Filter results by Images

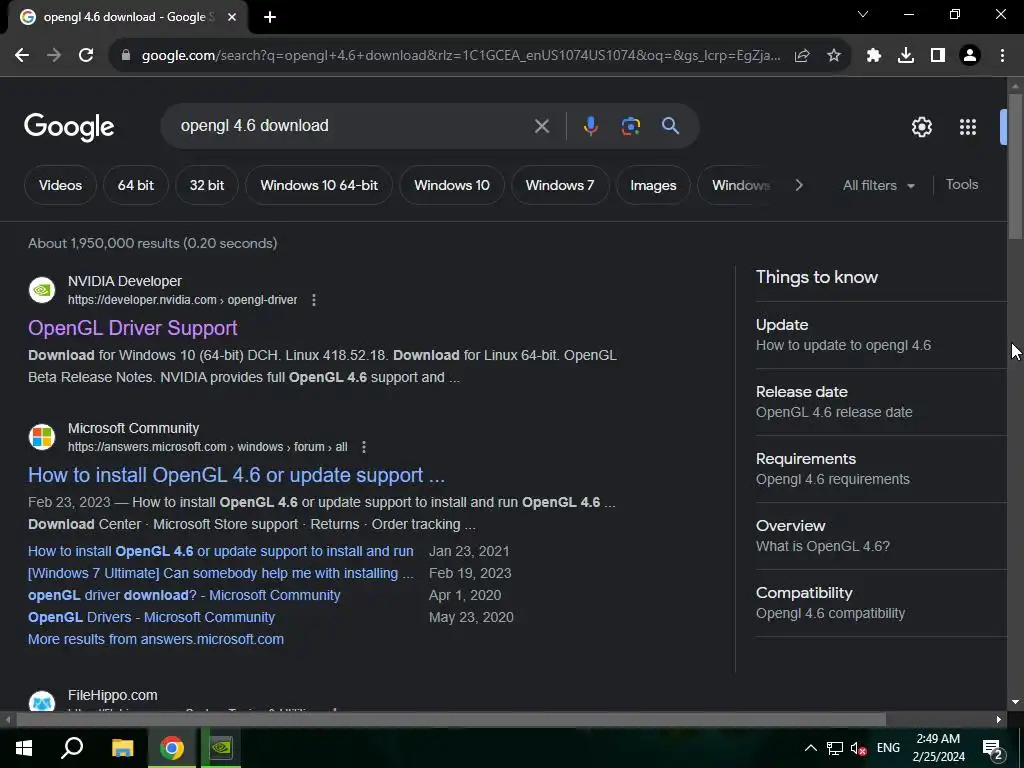(x=653, y=185)
